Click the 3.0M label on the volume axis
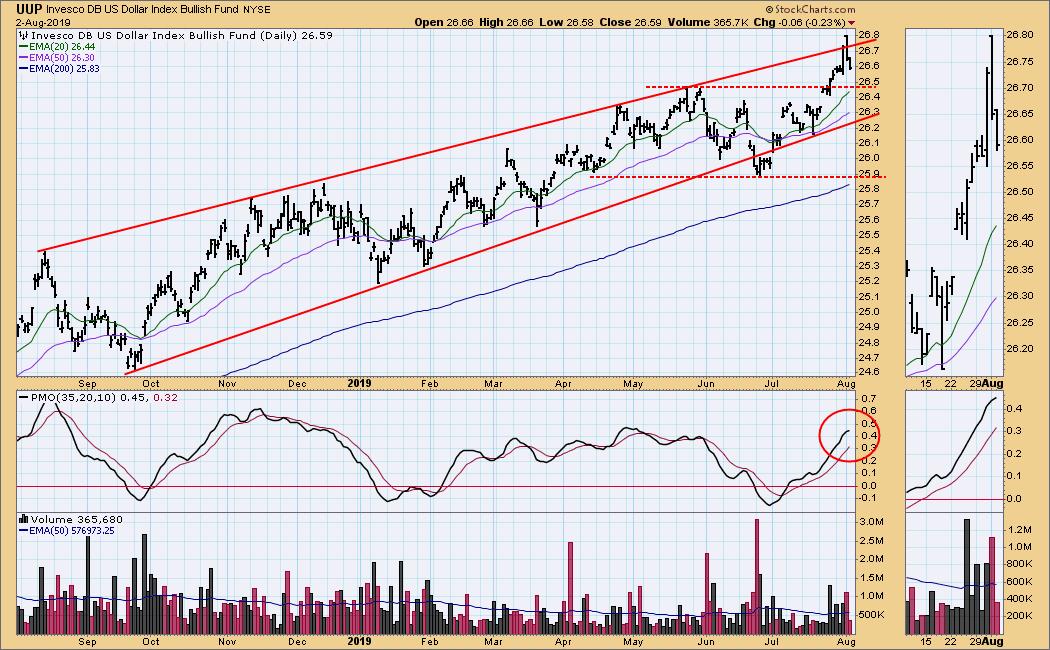The height and width of the screenshot is (650, 1050). [871, 522]
